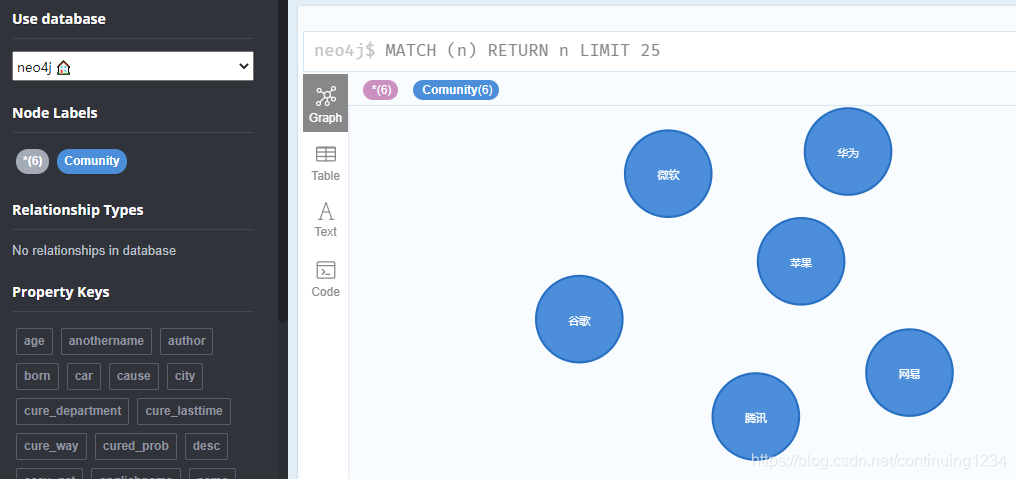Select the 谷歌 graph node

579,320
